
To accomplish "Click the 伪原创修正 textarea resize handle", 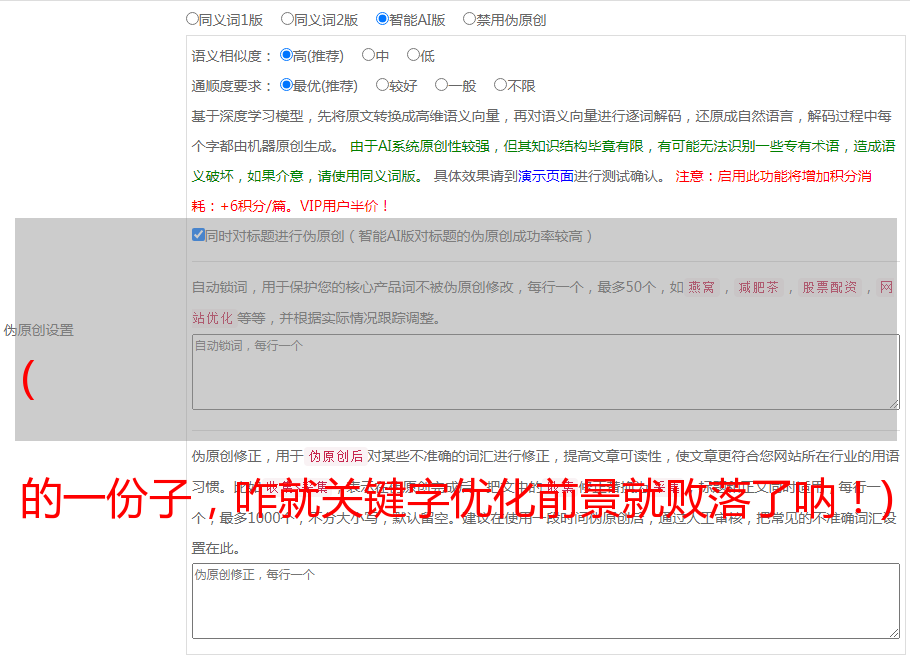I will (893, 632).
